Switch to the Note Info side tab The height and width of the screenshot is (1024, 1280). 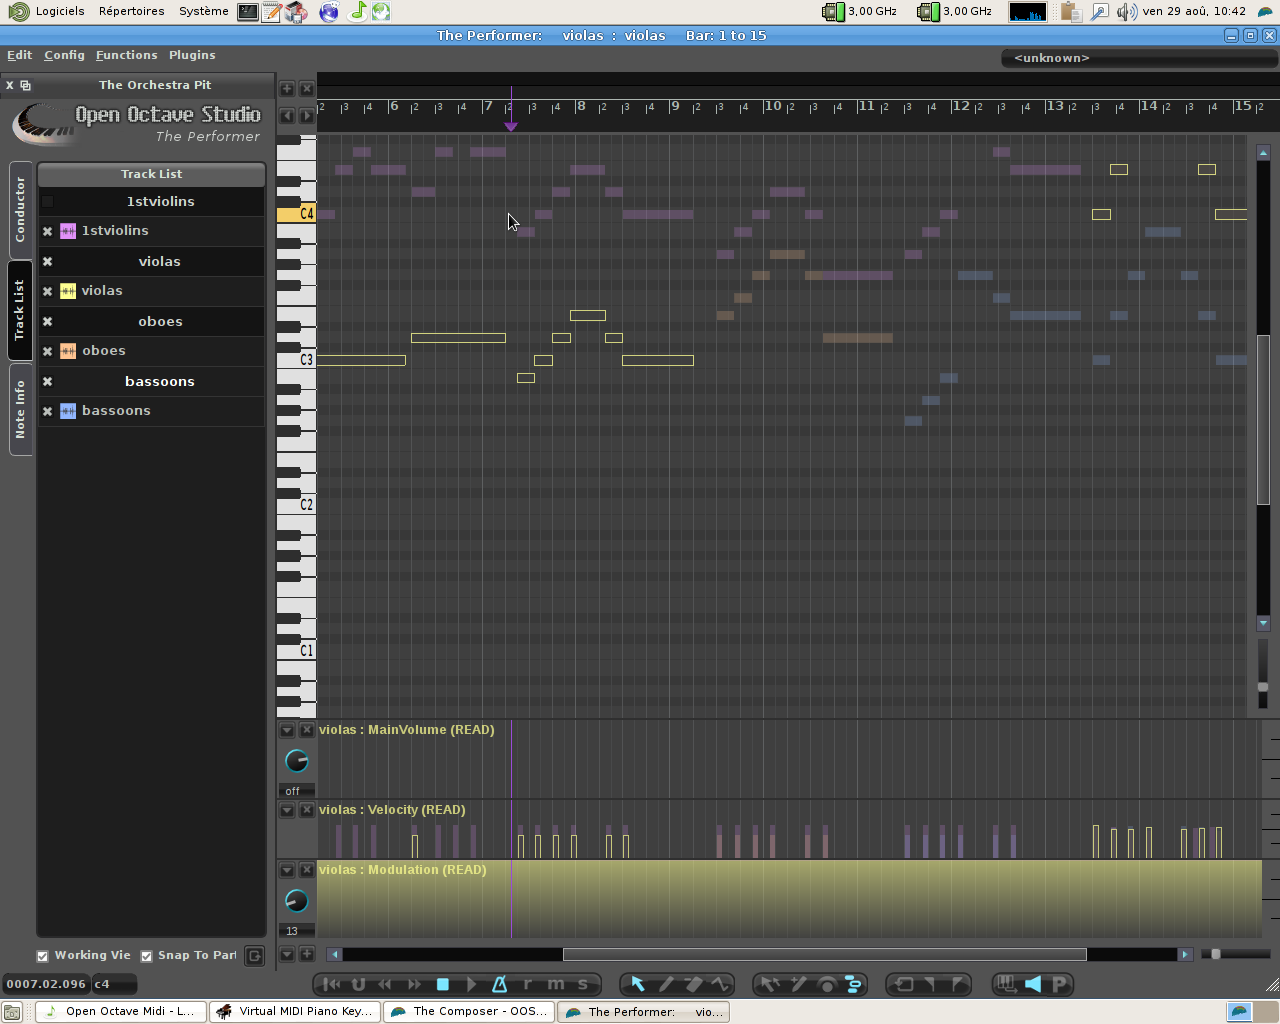click(20, 410)
